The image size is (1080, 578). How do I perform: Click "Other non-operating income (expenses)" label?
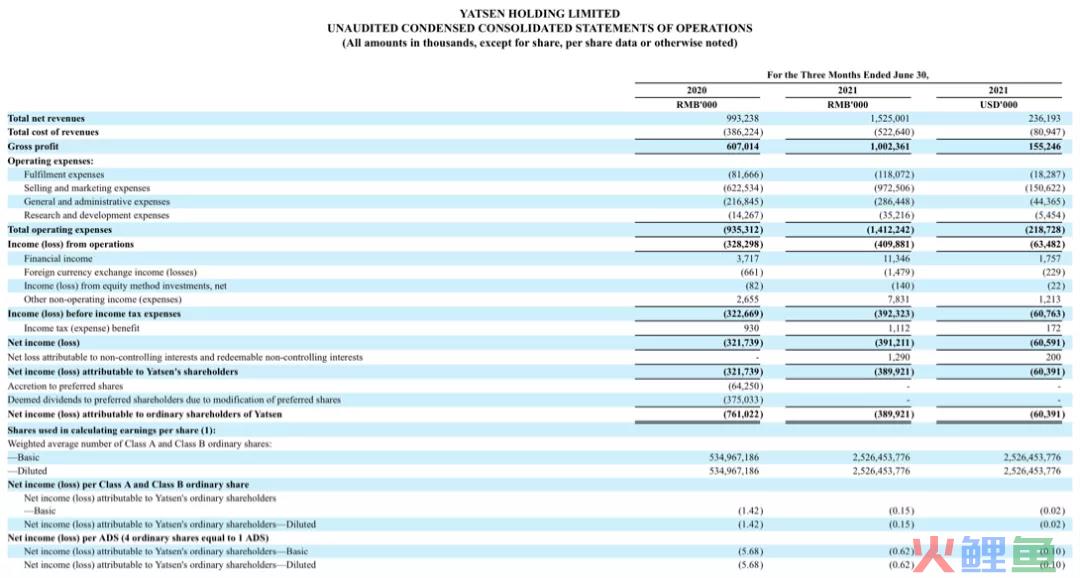point(103,300)
